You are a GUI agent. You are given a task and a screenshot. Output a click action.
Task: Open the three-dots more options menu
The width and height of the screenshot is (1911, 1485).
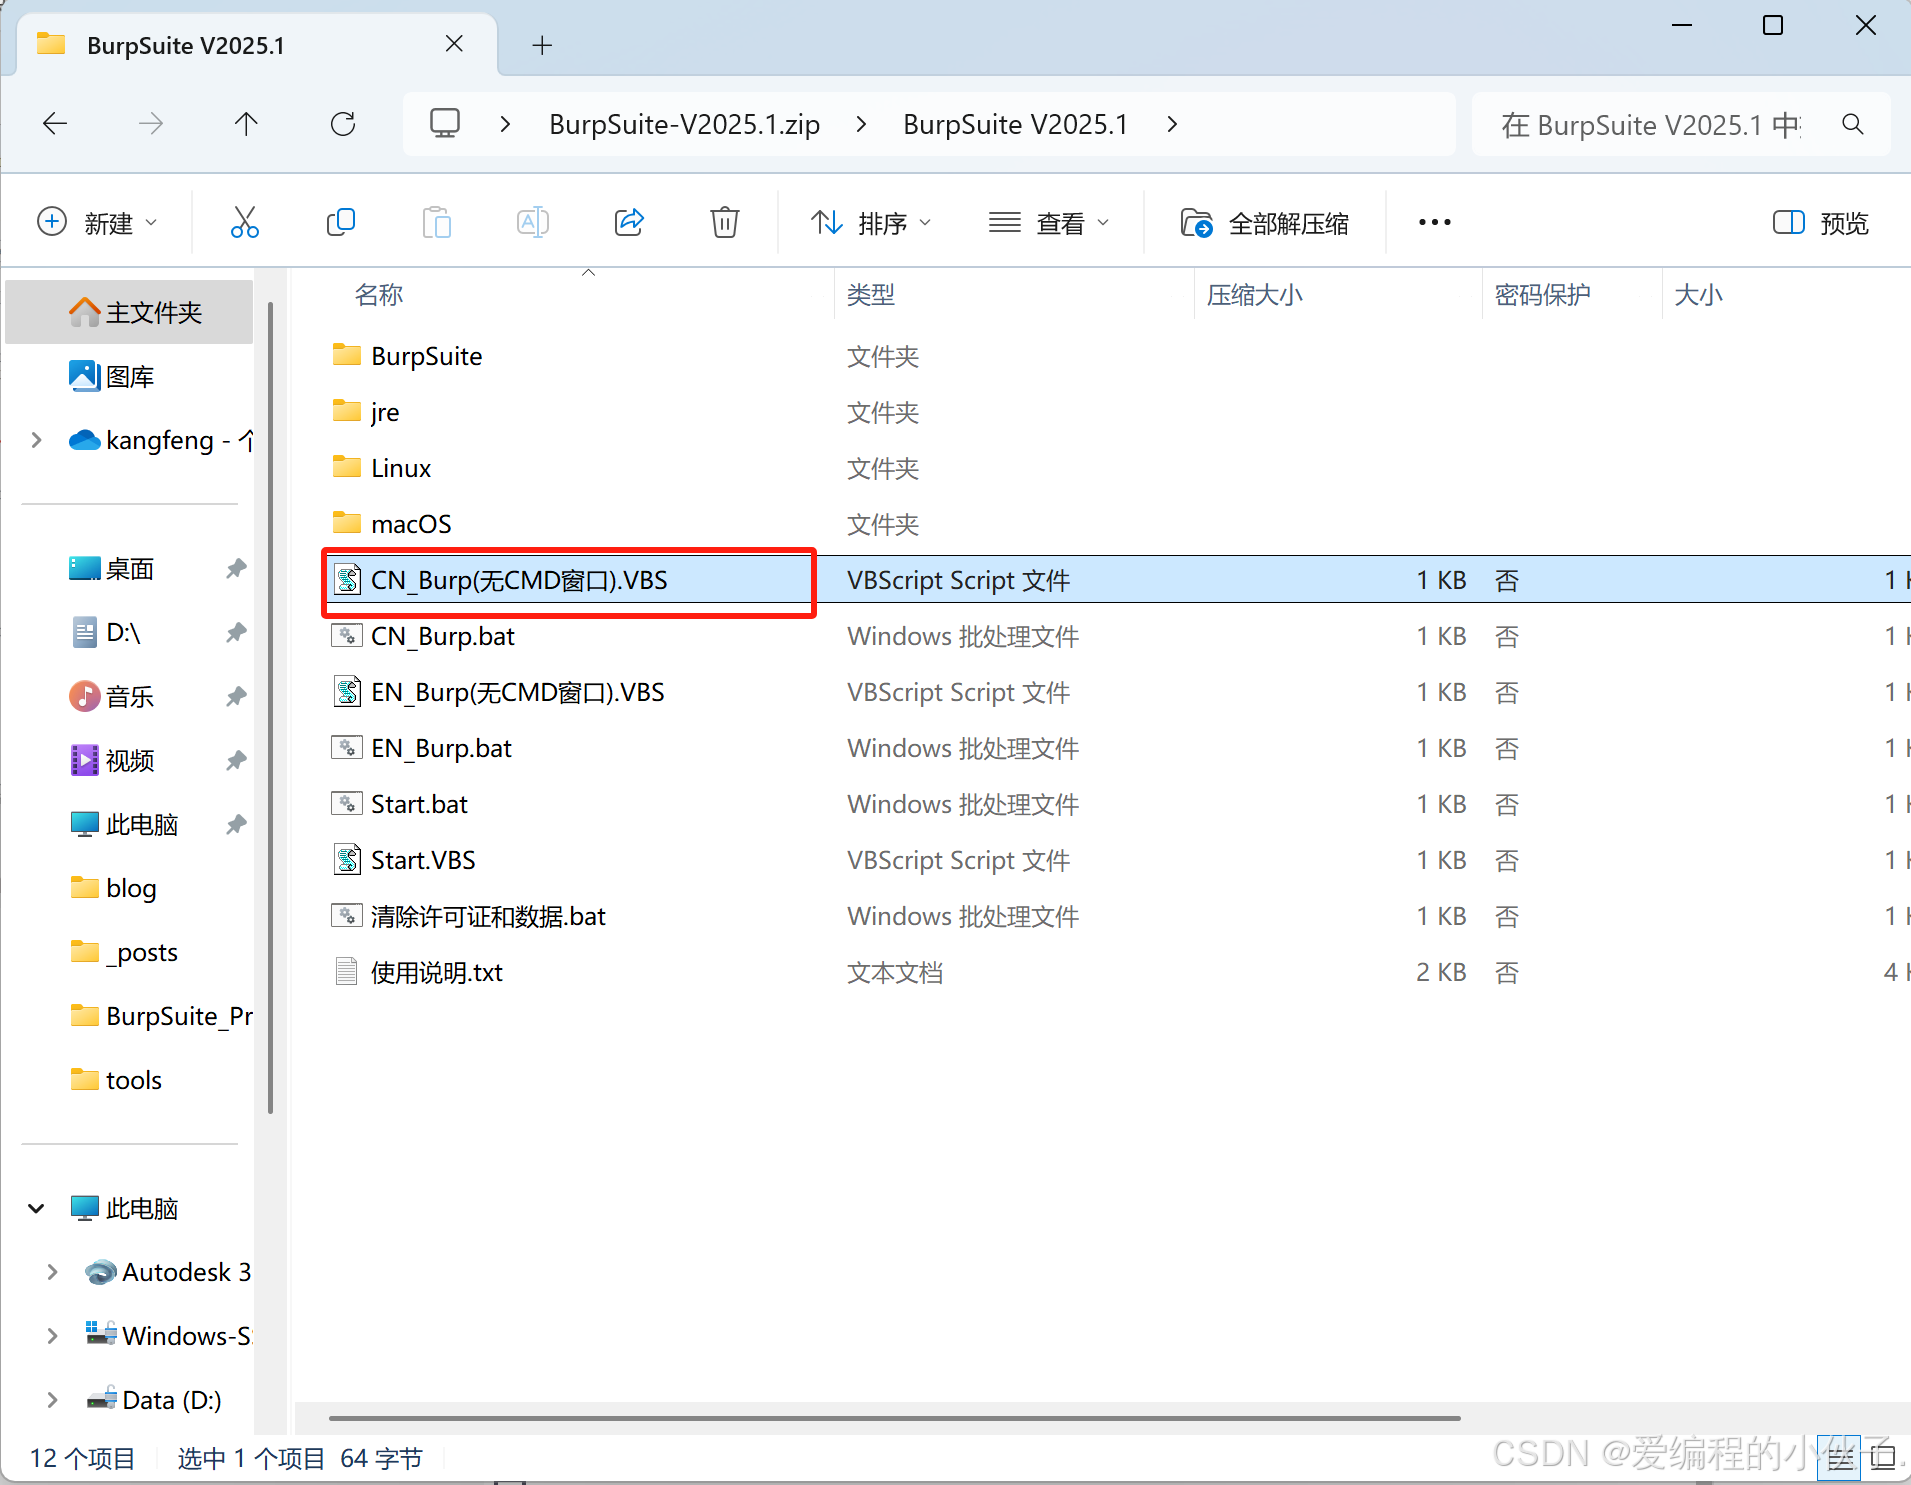[x=1434, y=222]
